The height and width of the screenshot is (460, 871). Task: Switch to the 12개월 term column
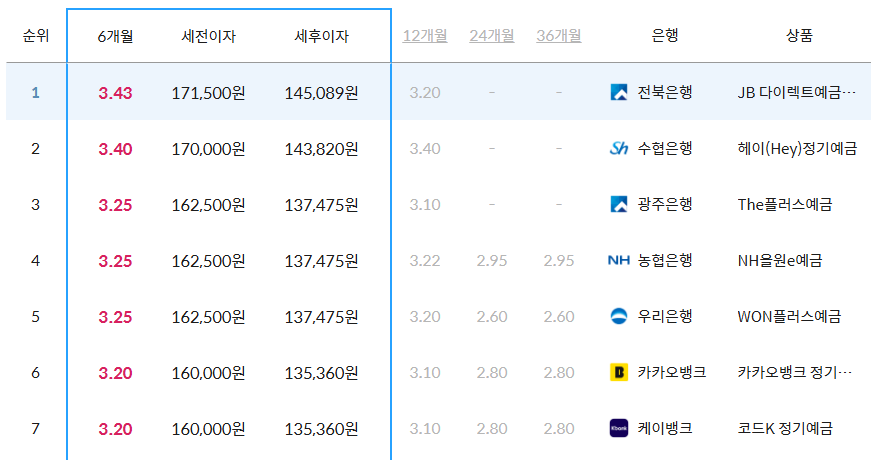tap(425, 36)
